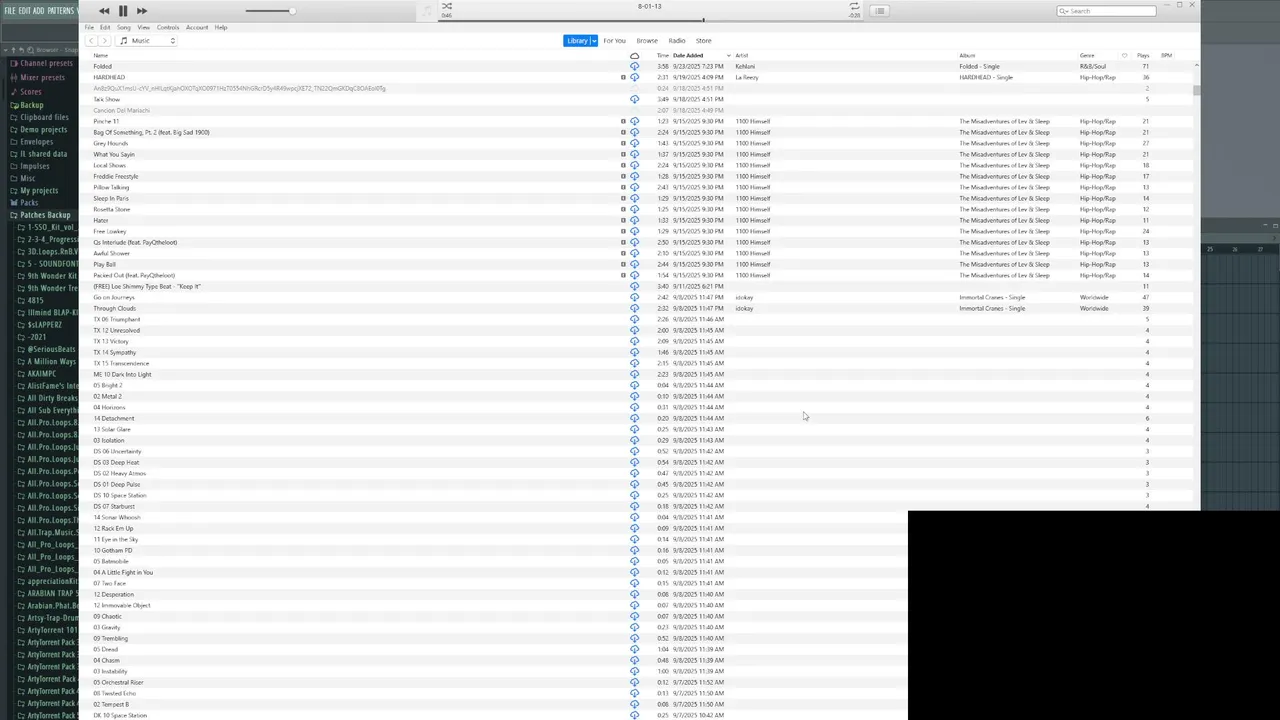Sort by the Name column header
This screenshot has width=1280, height=720.
coord(101,55)
